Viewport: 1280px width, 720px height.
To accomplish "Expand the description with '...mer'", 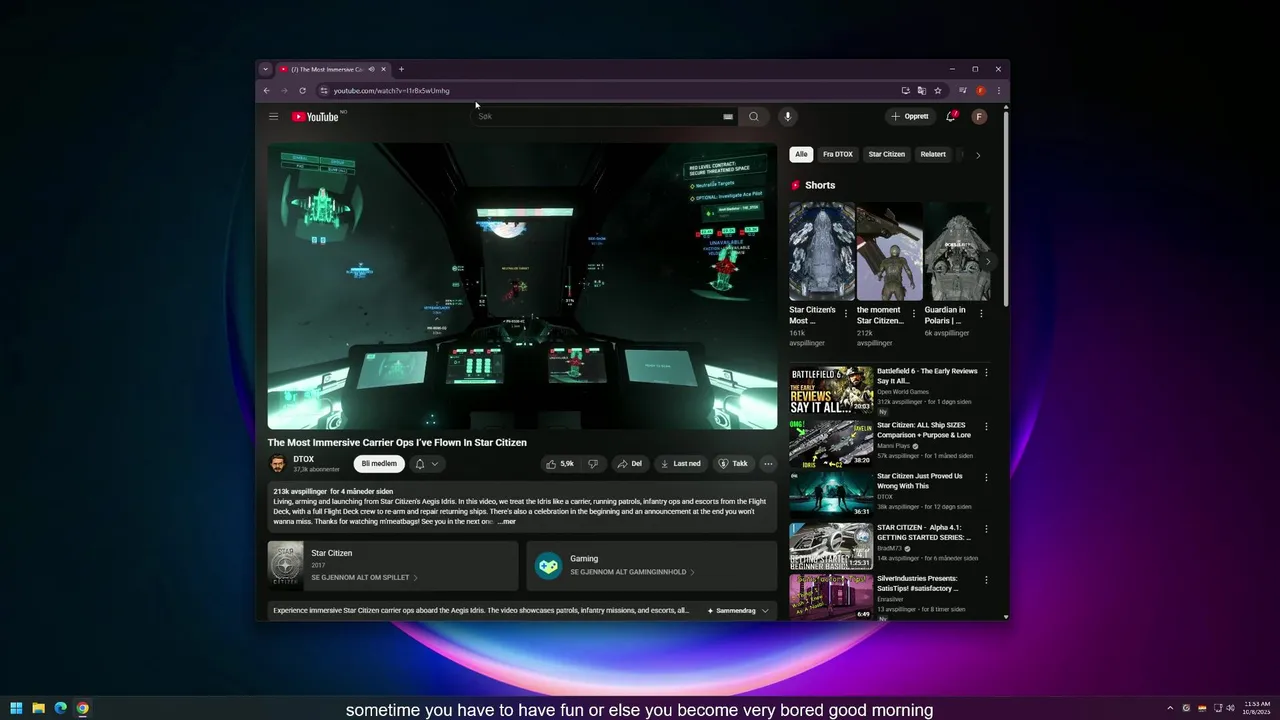I will (x=506, y=522).
